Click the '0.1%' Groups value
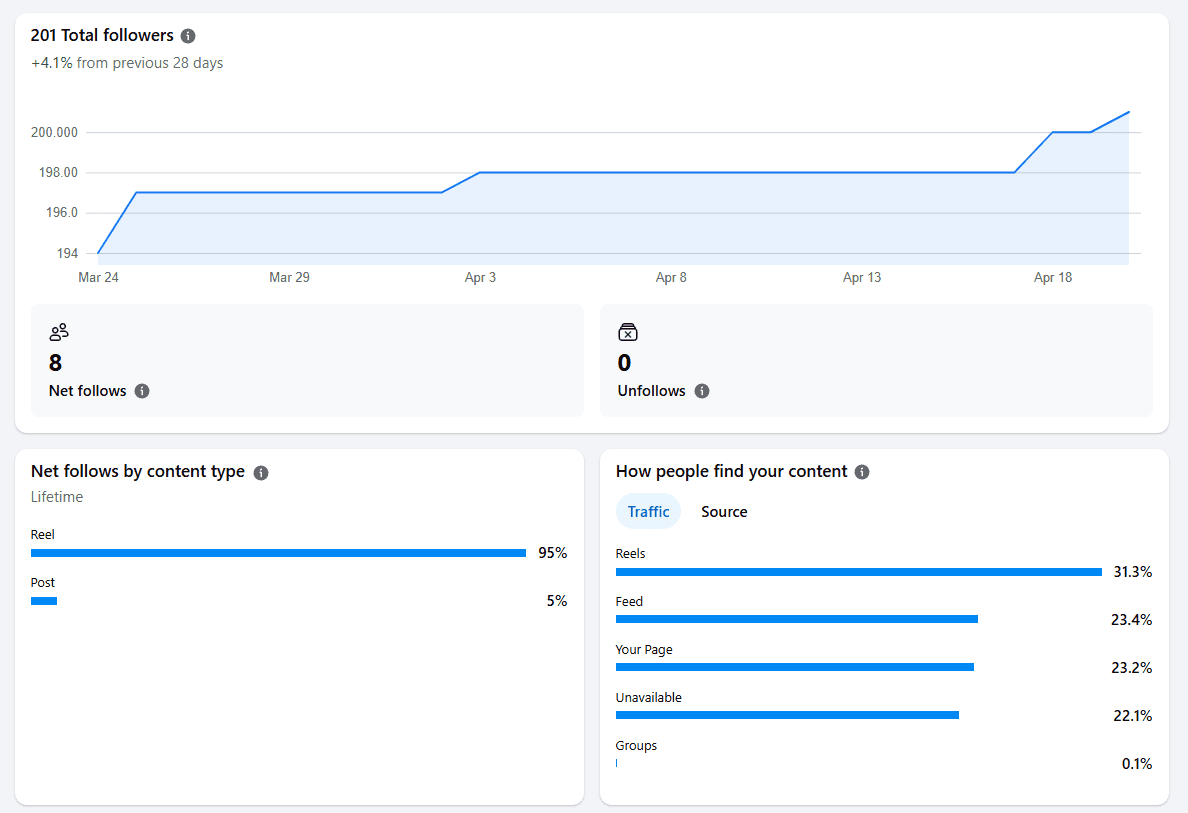 [1136, 764]
